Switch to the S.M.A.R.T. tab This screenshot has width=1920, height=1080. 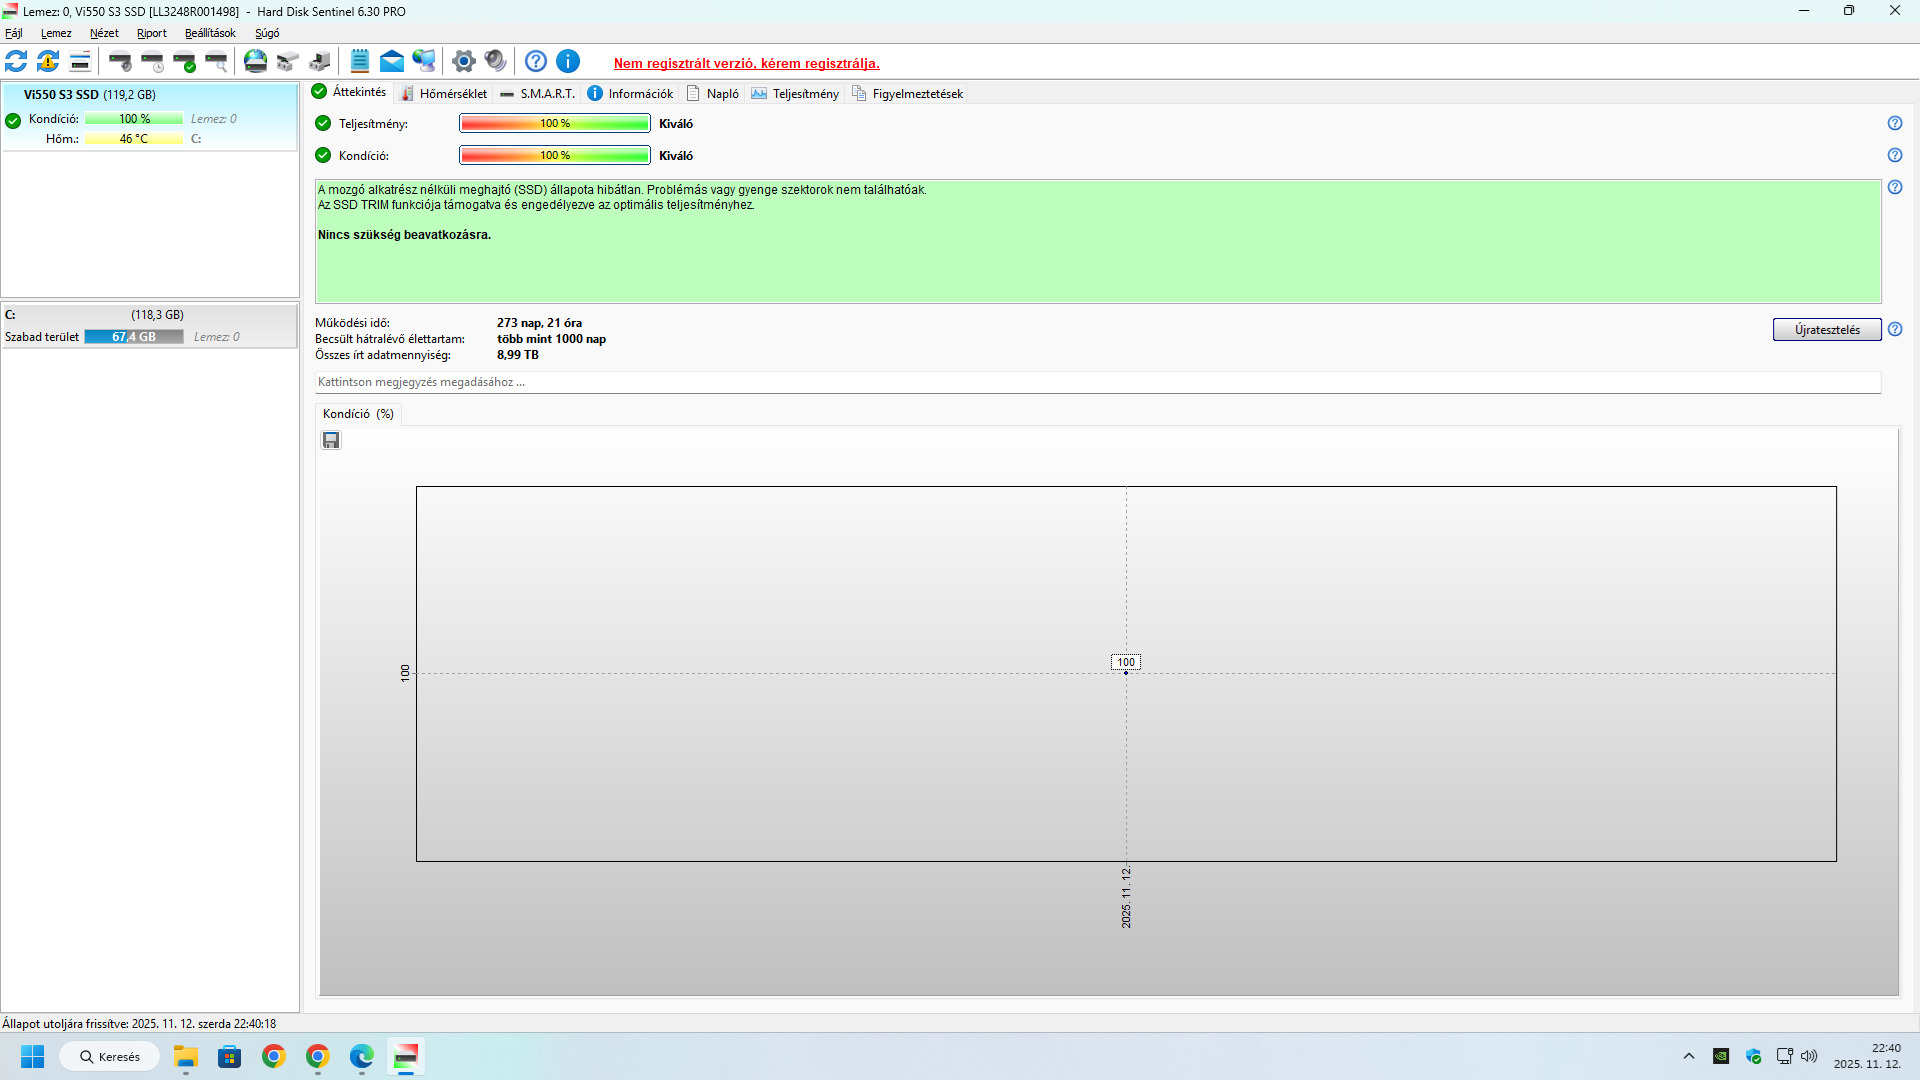click(538, 94)
